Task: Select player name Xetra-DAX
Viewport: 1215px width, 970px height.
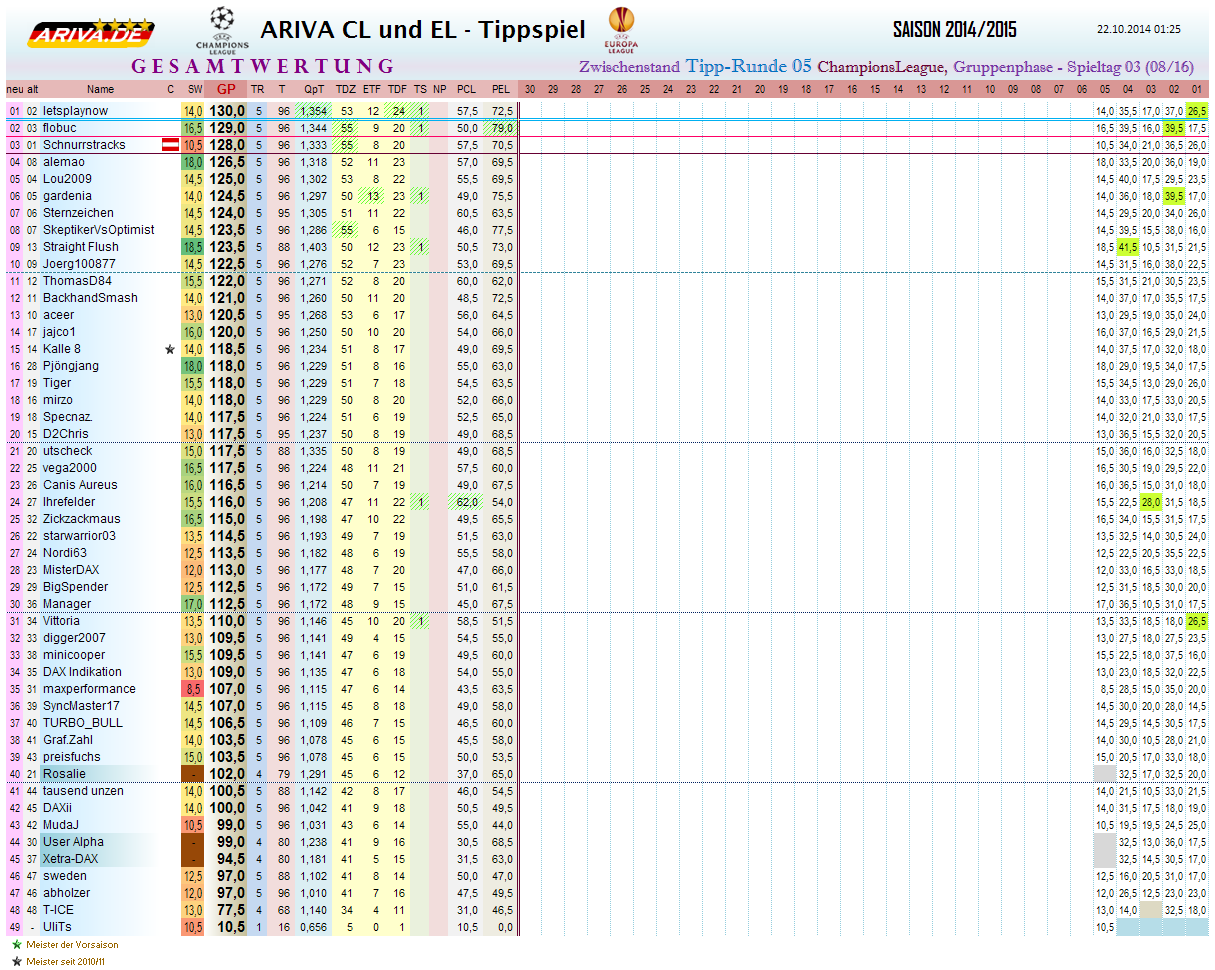Action: pos(72,859)
